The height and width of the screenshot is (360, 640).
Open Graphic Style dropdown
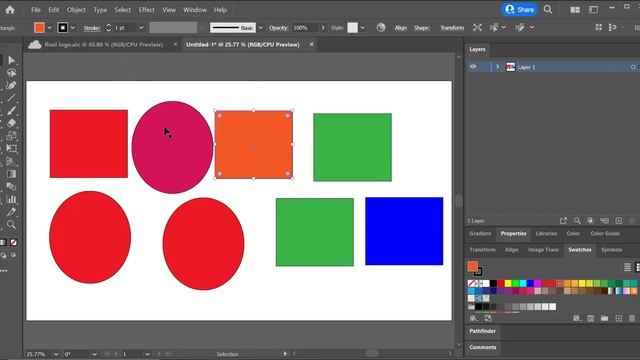pyautogui.click(x=362, y=28)
